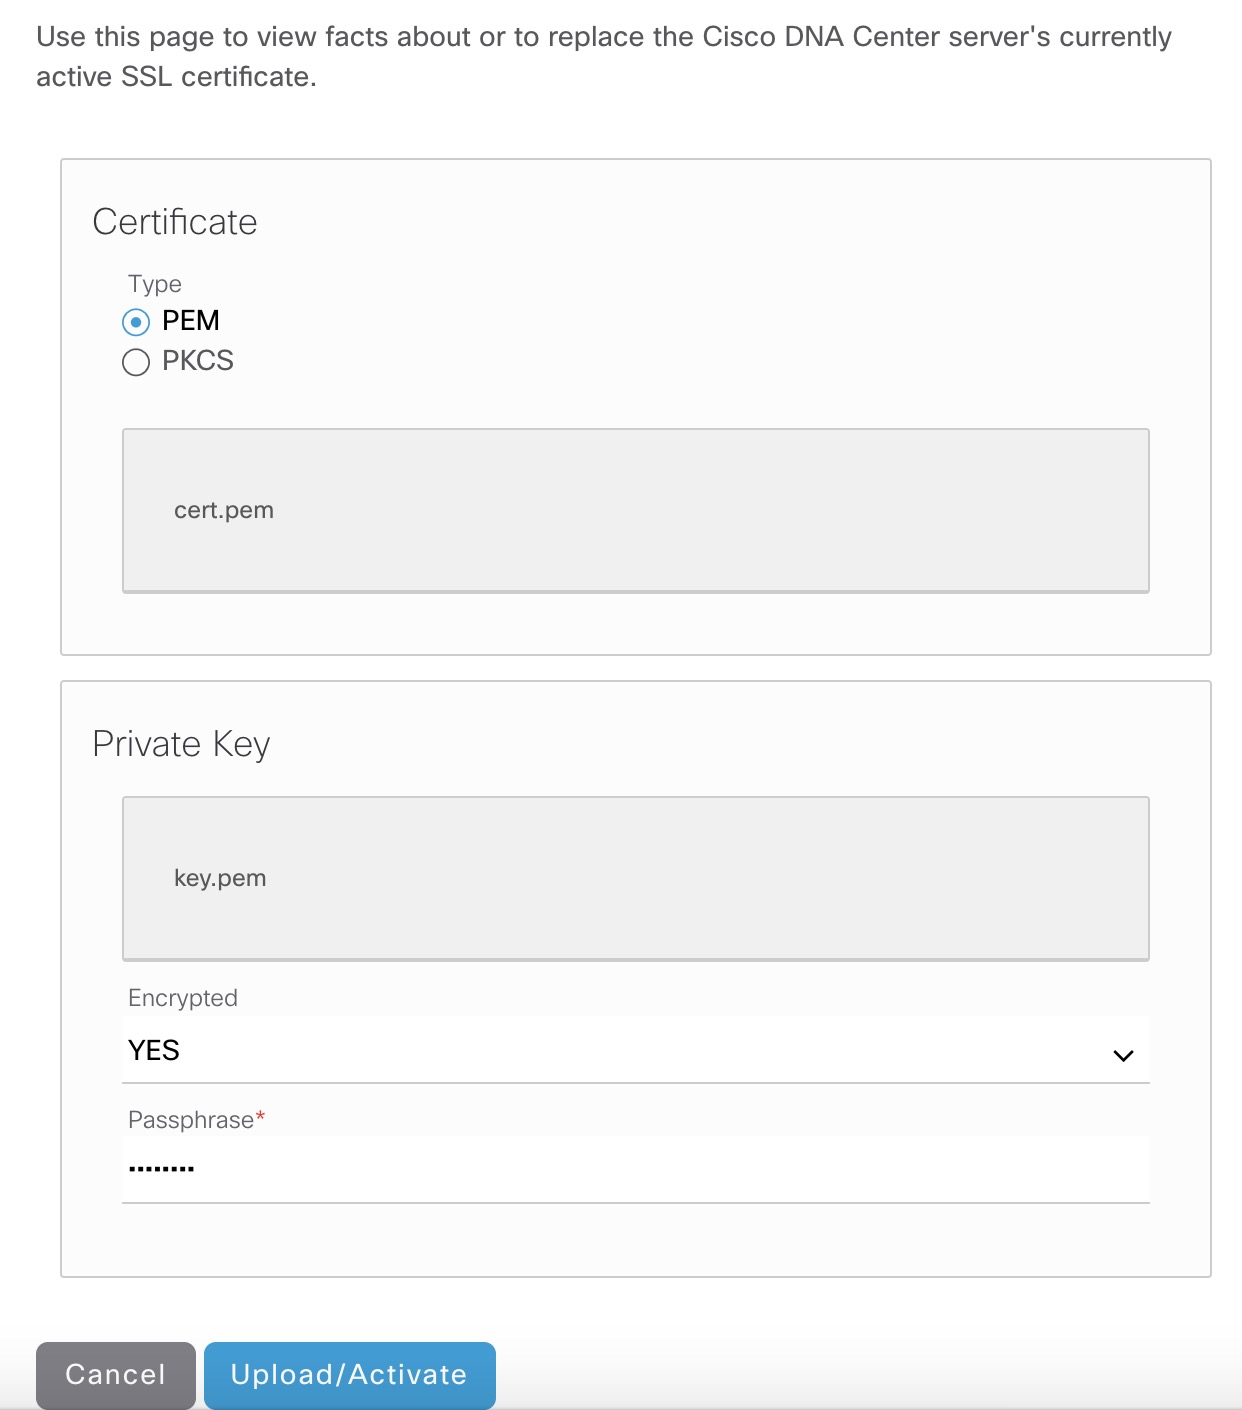Select the PEM certificate type radio button
The height and width of the screenshot is (1410, 1242).
click(x=136, y=322)
